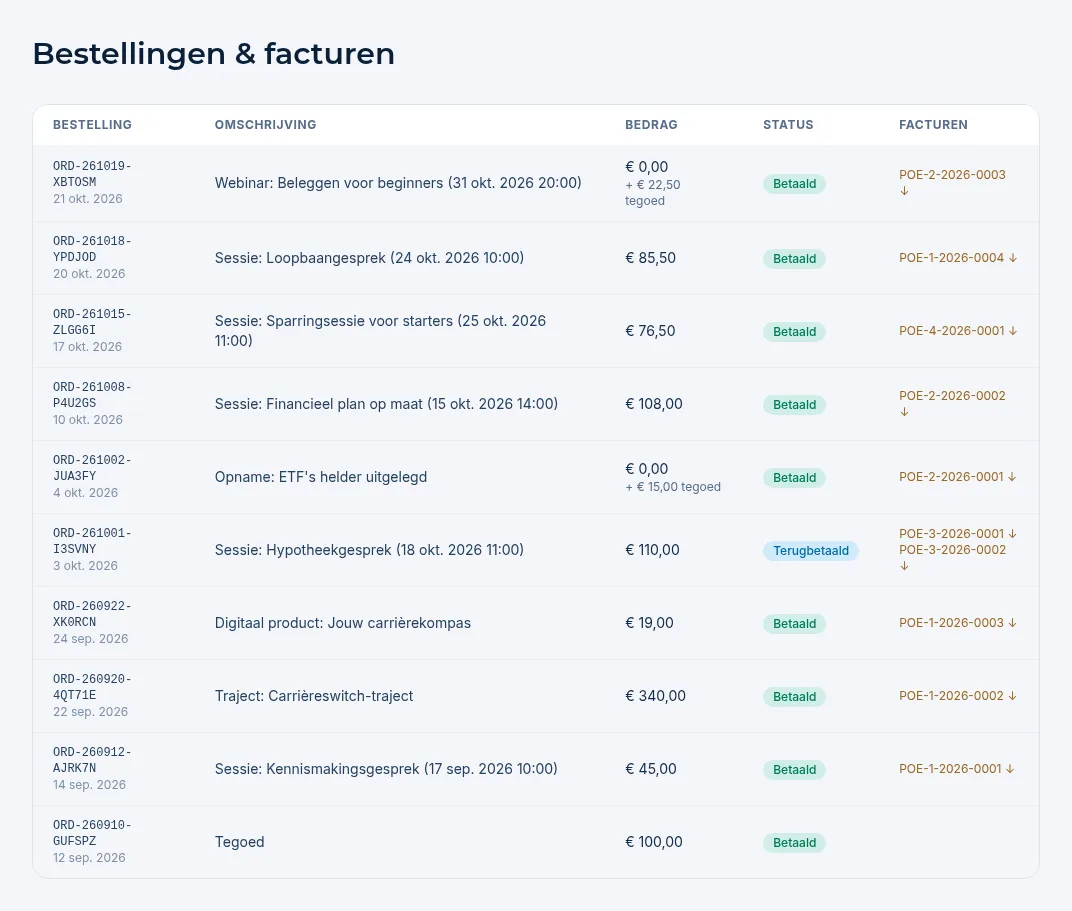Click the Carrièreswitch-traject description
The height and width of the screenshot is (911, 1072).
coord(314,696)
